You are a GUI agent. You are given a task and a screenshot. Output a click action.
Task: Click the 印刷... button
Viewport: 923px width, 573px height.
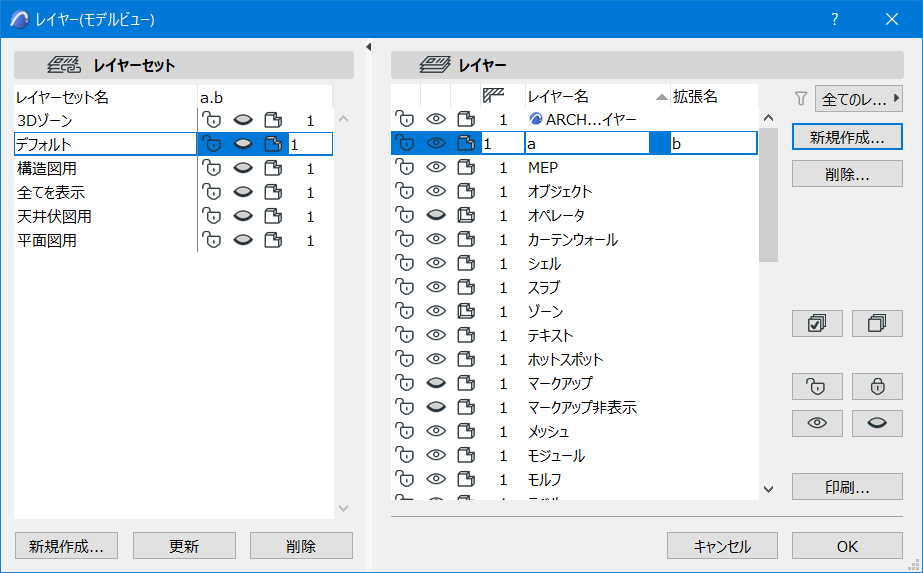click(x=847, y=486)
